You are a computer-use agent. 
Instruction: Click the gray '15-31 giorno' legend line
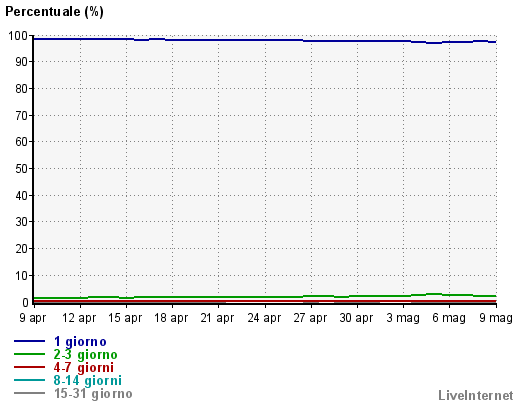pos(29,393)
